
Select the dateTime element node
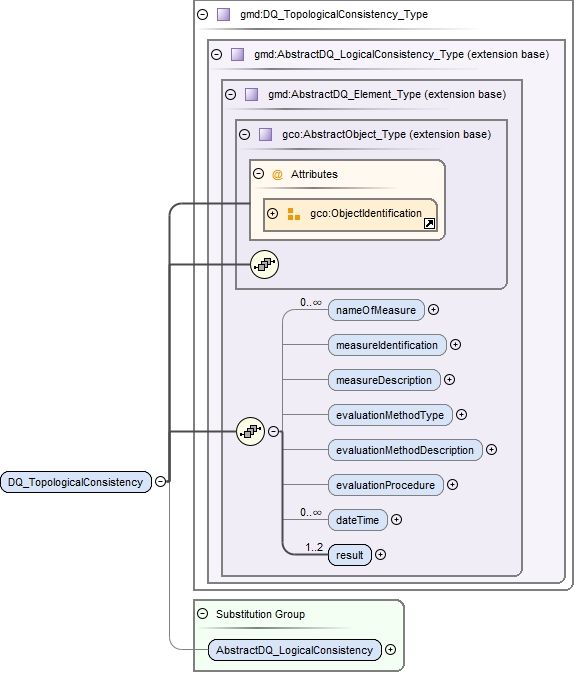357,520
